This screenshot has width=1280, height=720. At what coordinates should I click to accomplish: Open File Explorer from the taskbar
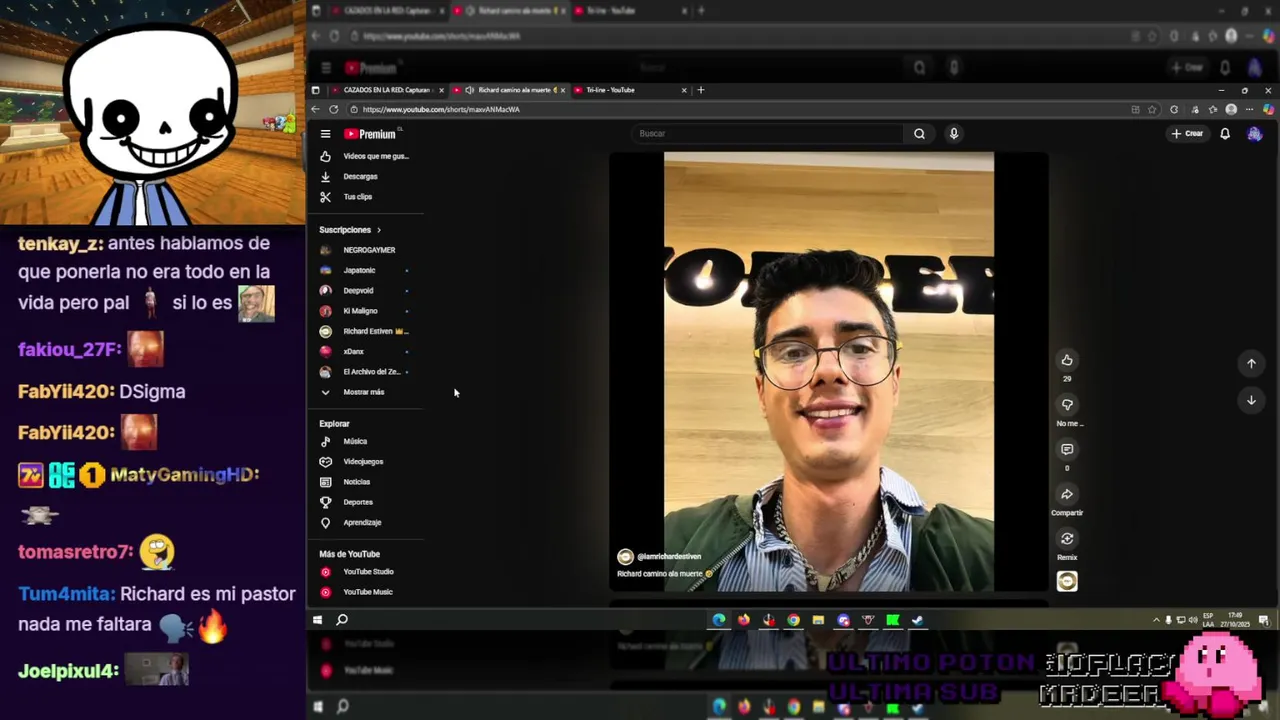[818, 620]
